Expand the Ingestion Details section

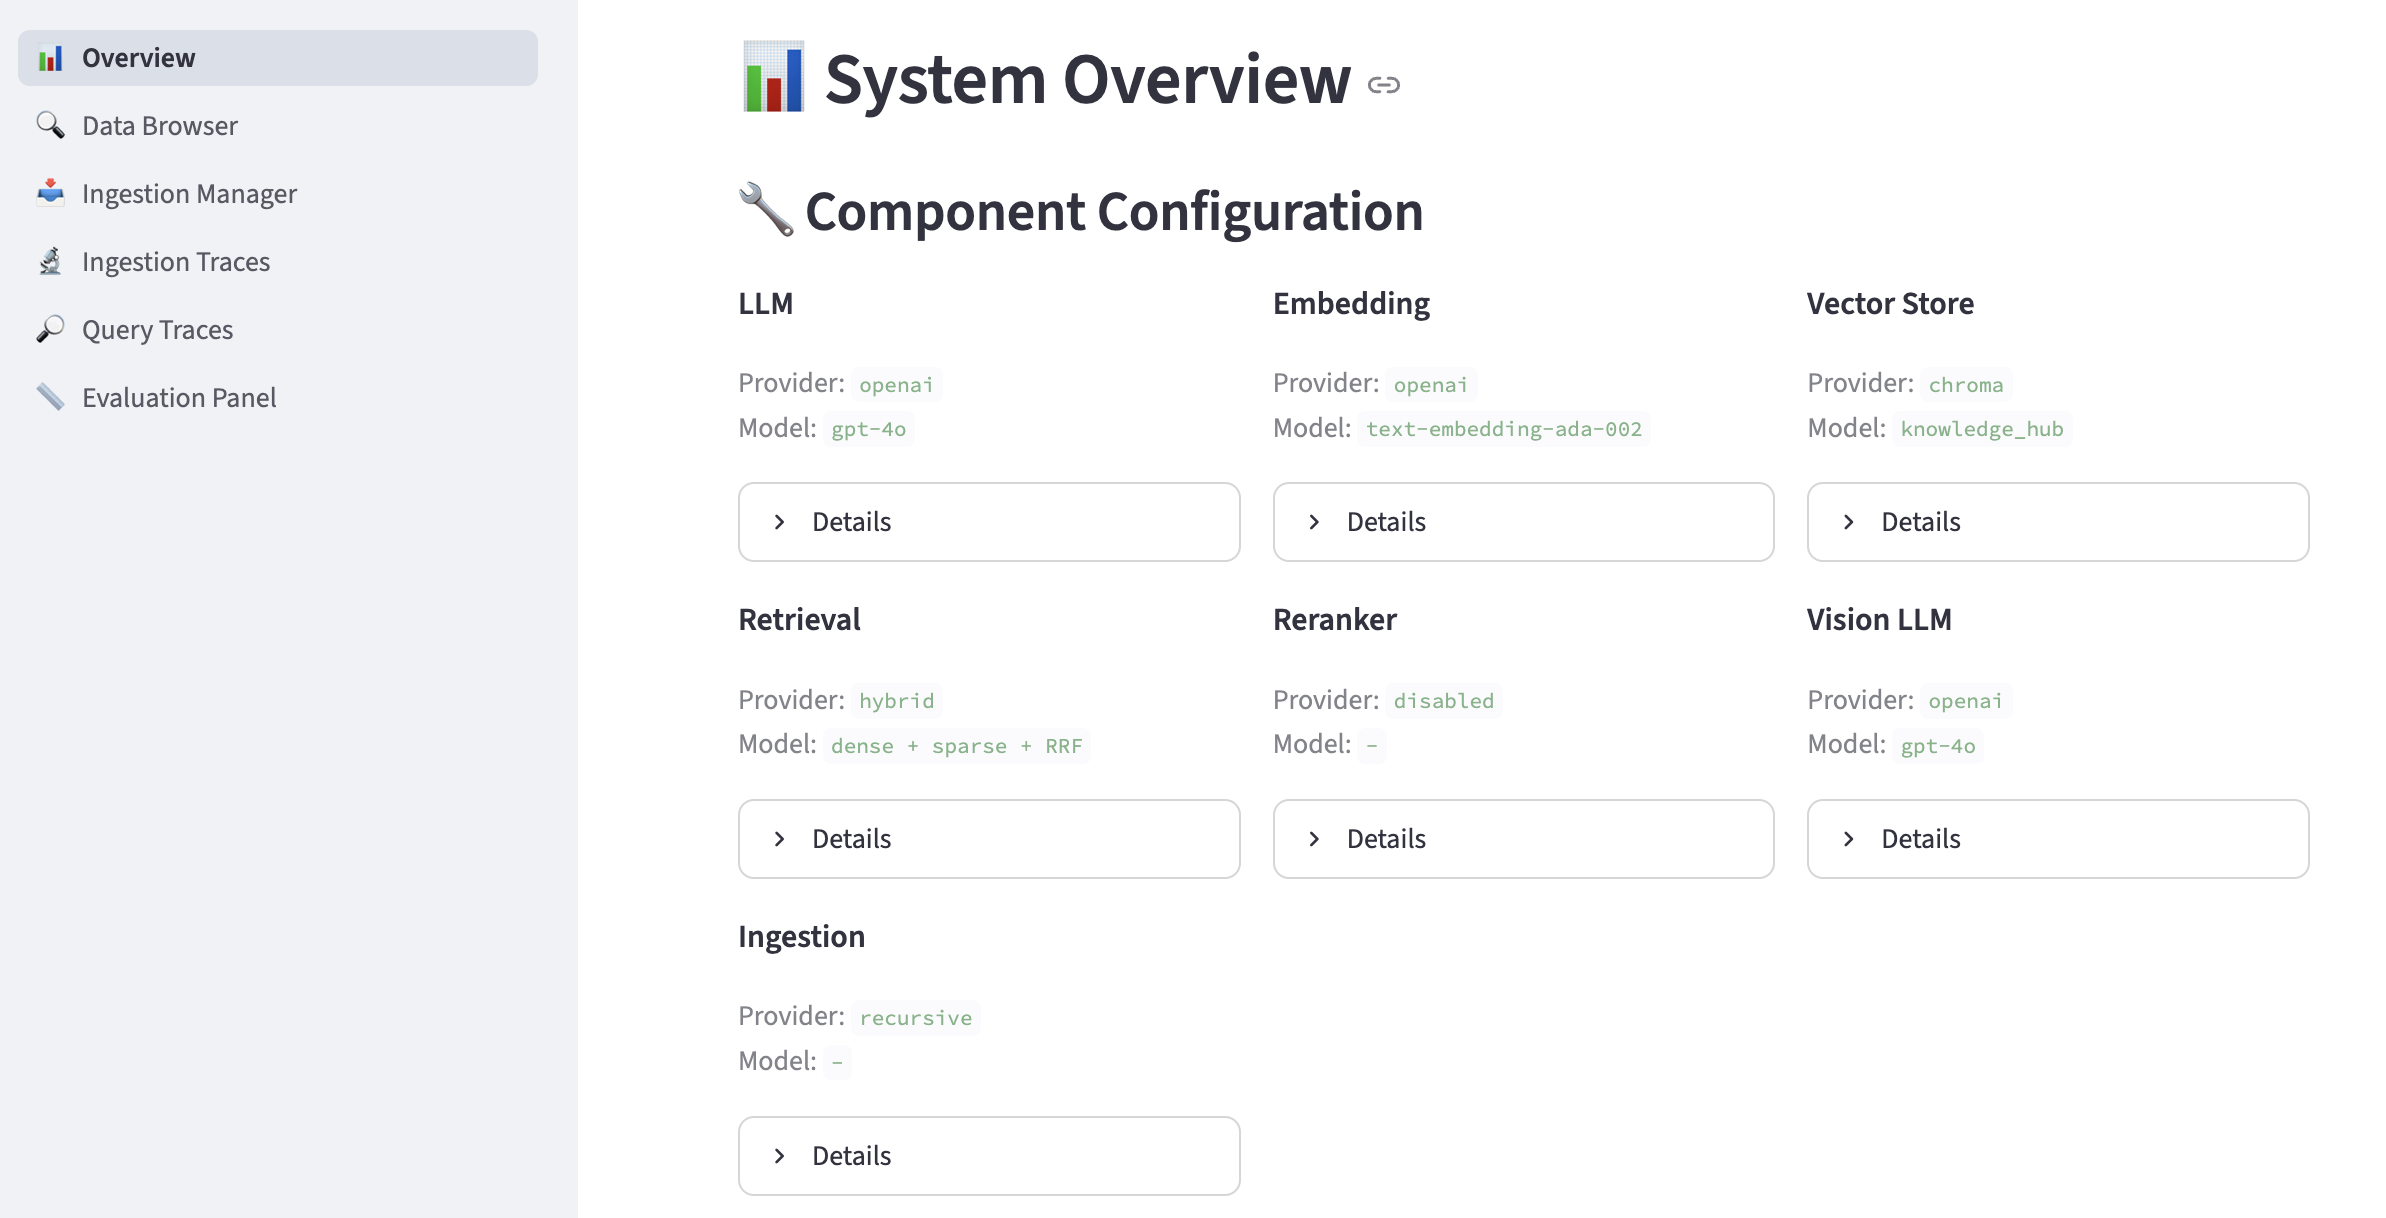pyautogui.click(x=989, y=1156)
